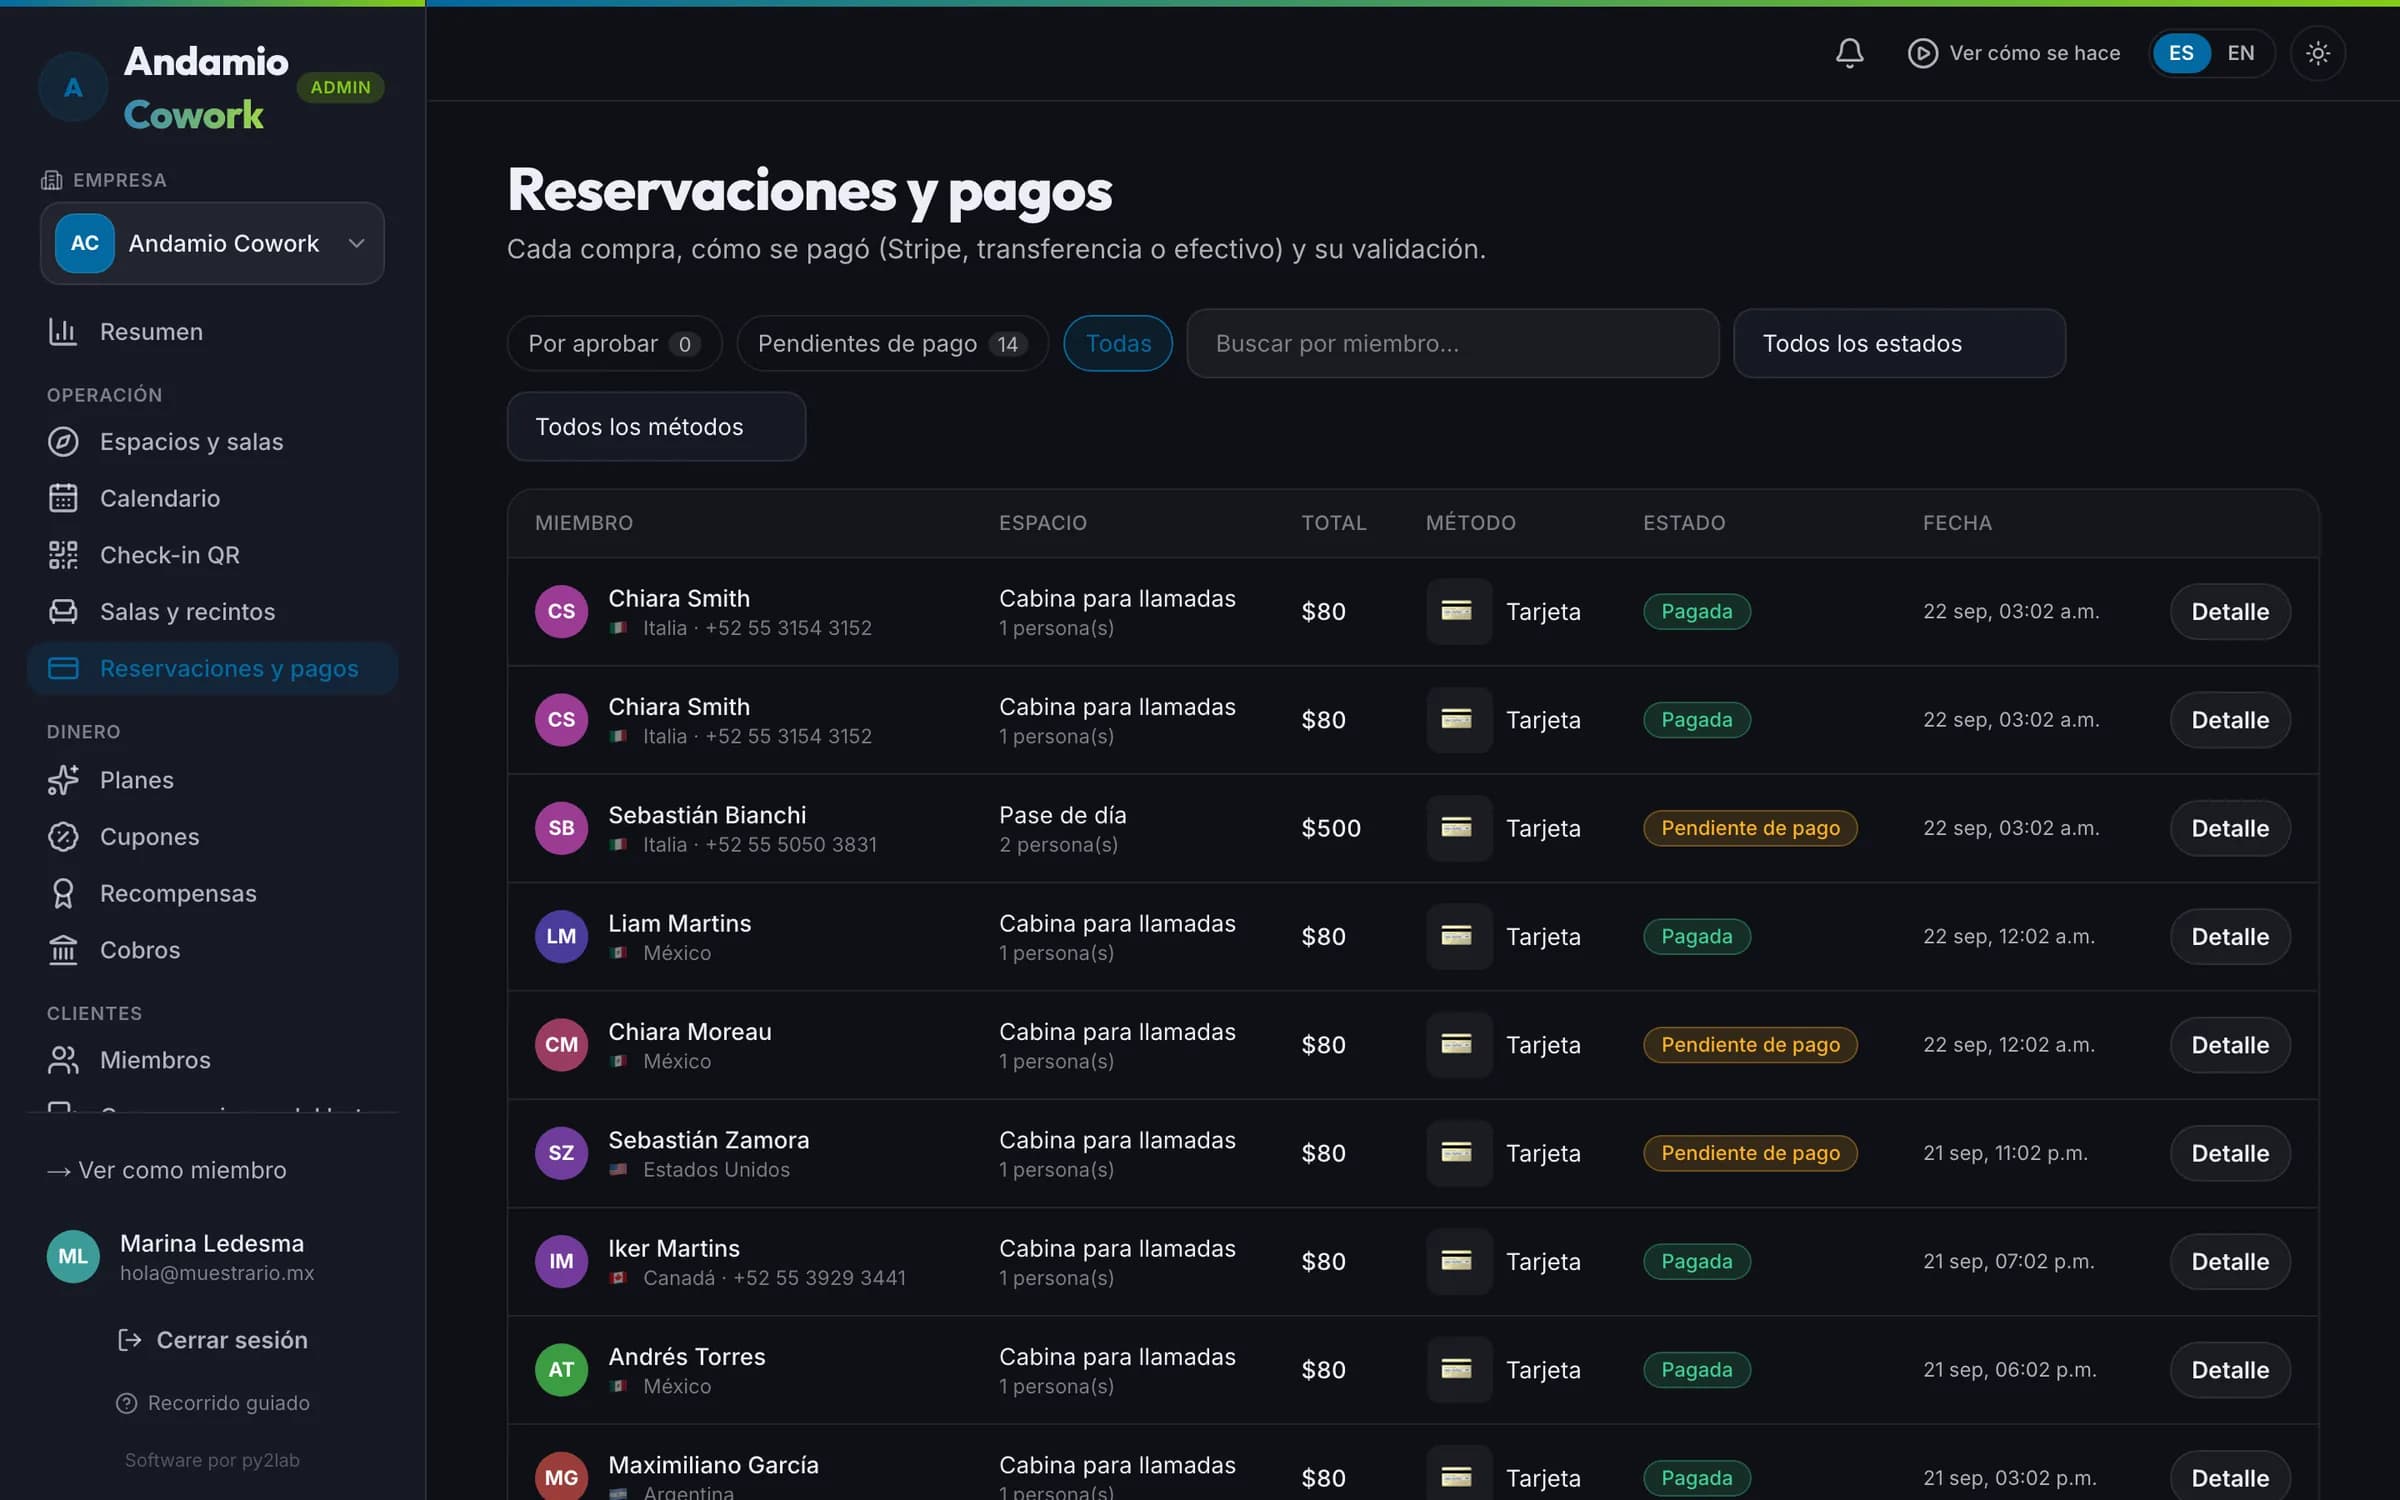Click the Resumen chart icon
2400x1500 pixels.
[63, 332]
